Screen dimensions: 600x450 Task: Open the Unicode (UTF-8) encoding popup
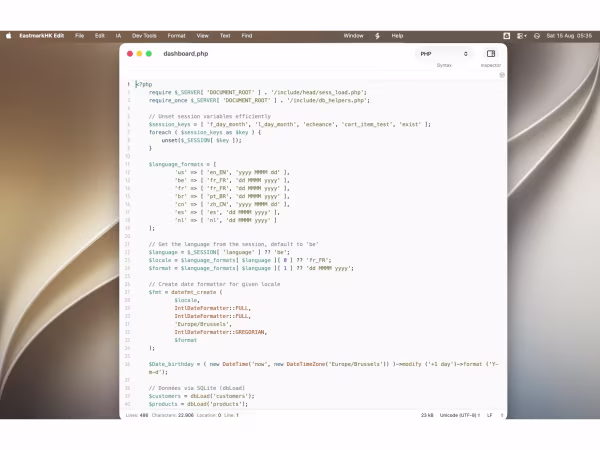460,415
